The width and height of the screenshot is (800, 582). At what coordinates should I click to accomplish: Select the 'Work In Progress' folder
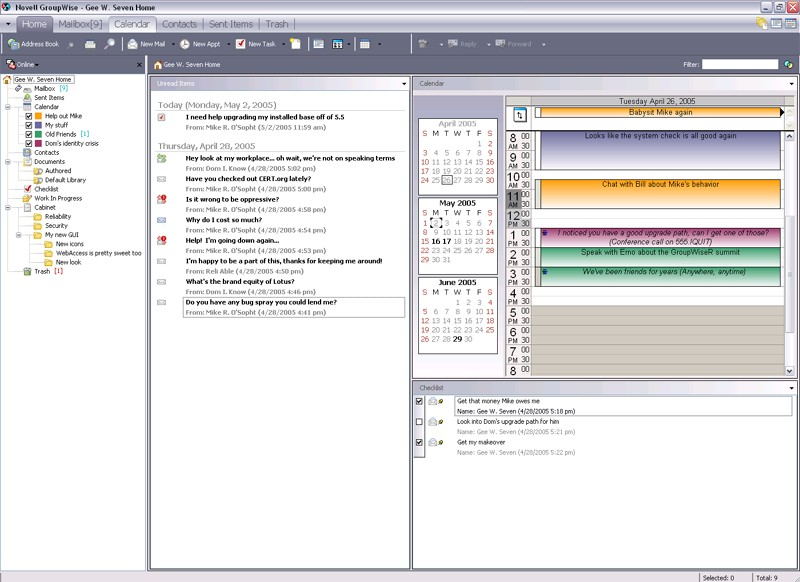pos(58,198)
